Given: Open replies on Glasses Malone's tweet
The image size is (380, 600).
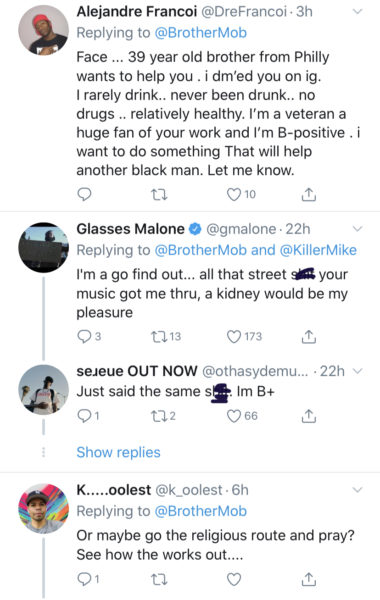Looking at the screenshot, I should 84,336.
